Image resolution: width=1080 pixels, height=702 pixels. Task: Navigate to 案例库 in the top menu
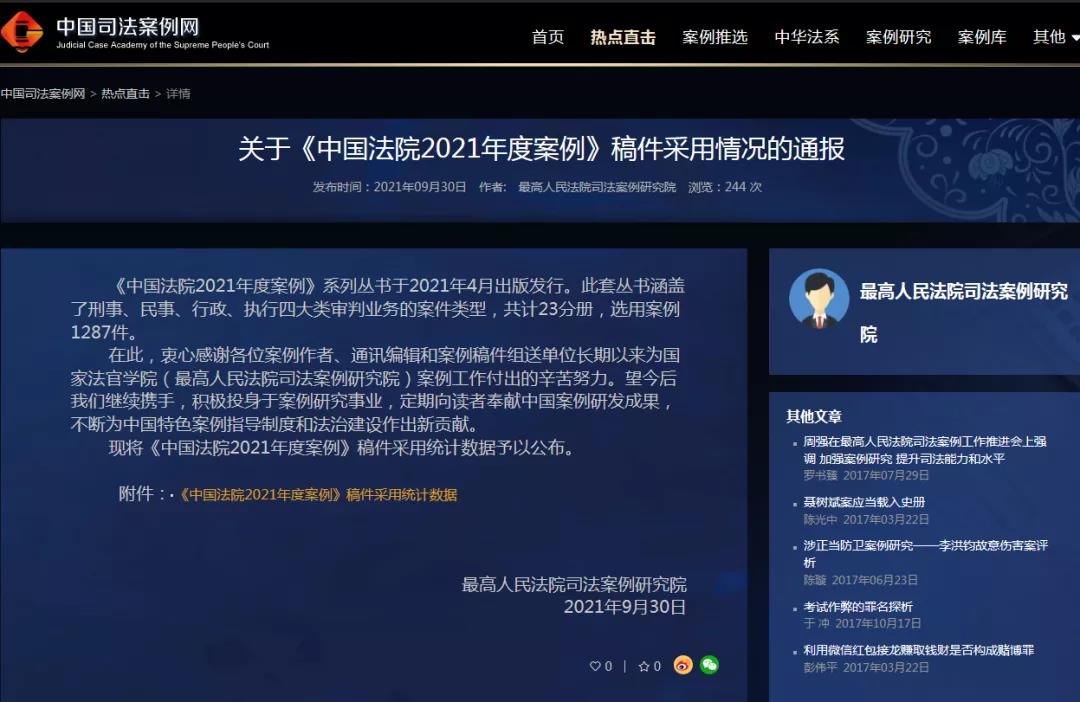tap(982, 37)
